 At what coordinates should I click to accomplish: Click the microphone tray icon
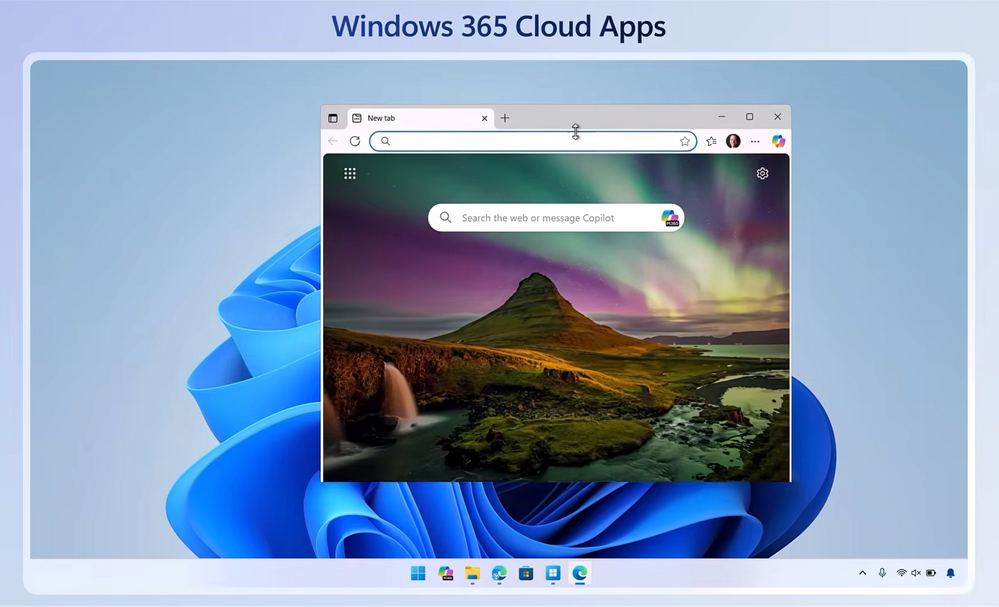[882, 573]
